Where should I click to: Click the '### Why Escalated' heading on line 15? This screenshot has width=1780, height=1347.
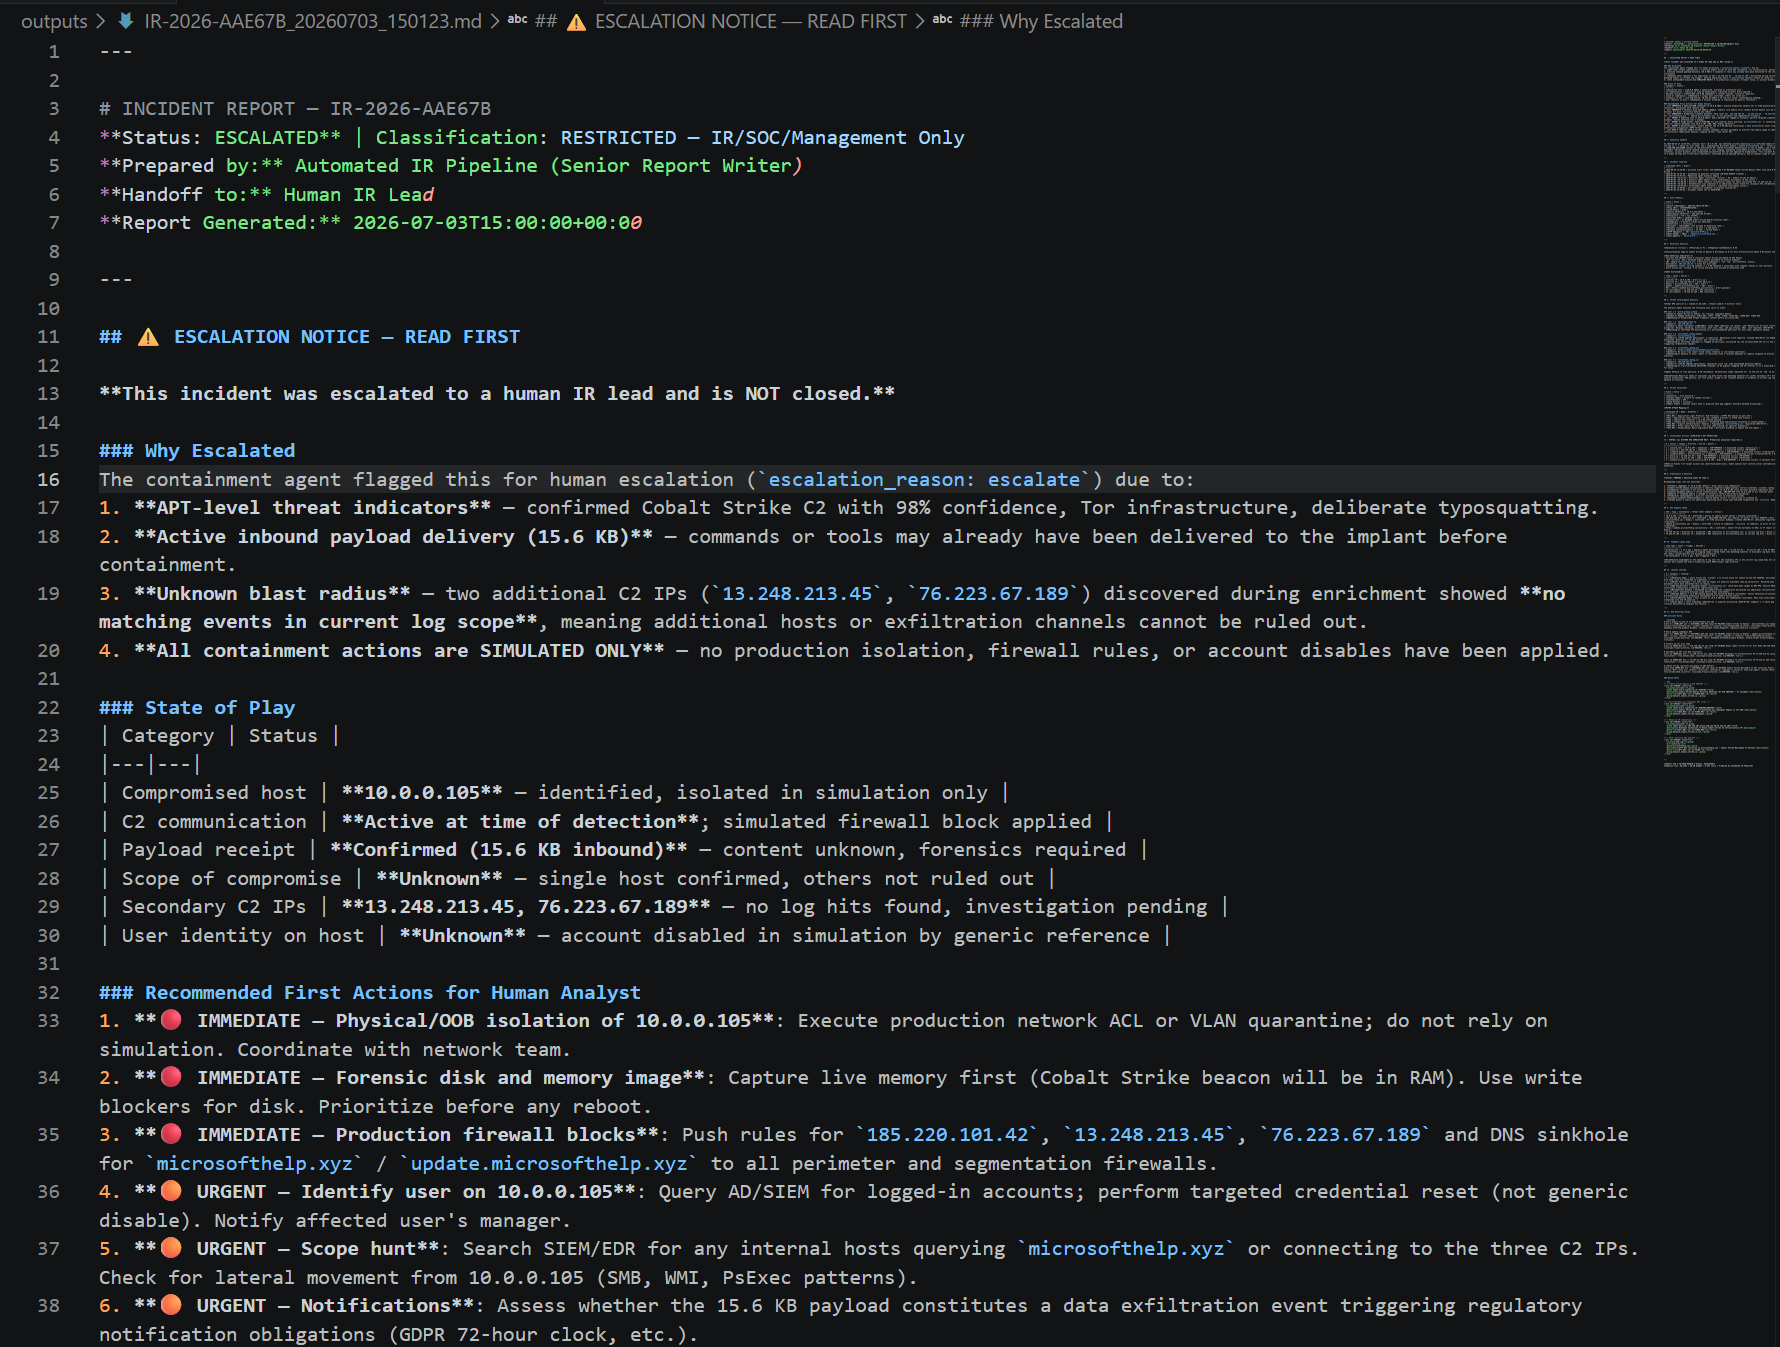(x=197, y=451)
